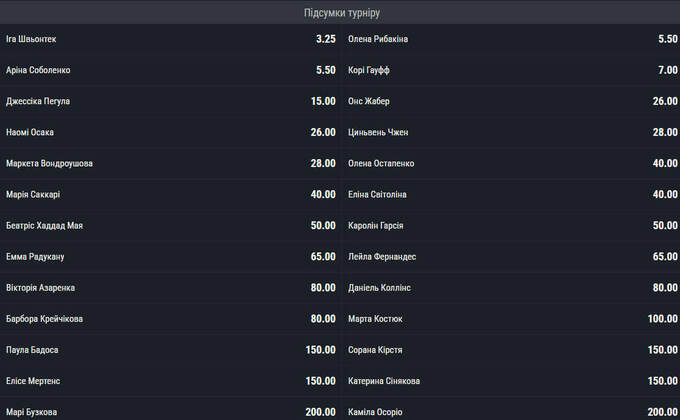The width and height of the screenshot is (680, 420).
Task: Select Емма Радукану at 65.00
Action: (x=170, y=257)
